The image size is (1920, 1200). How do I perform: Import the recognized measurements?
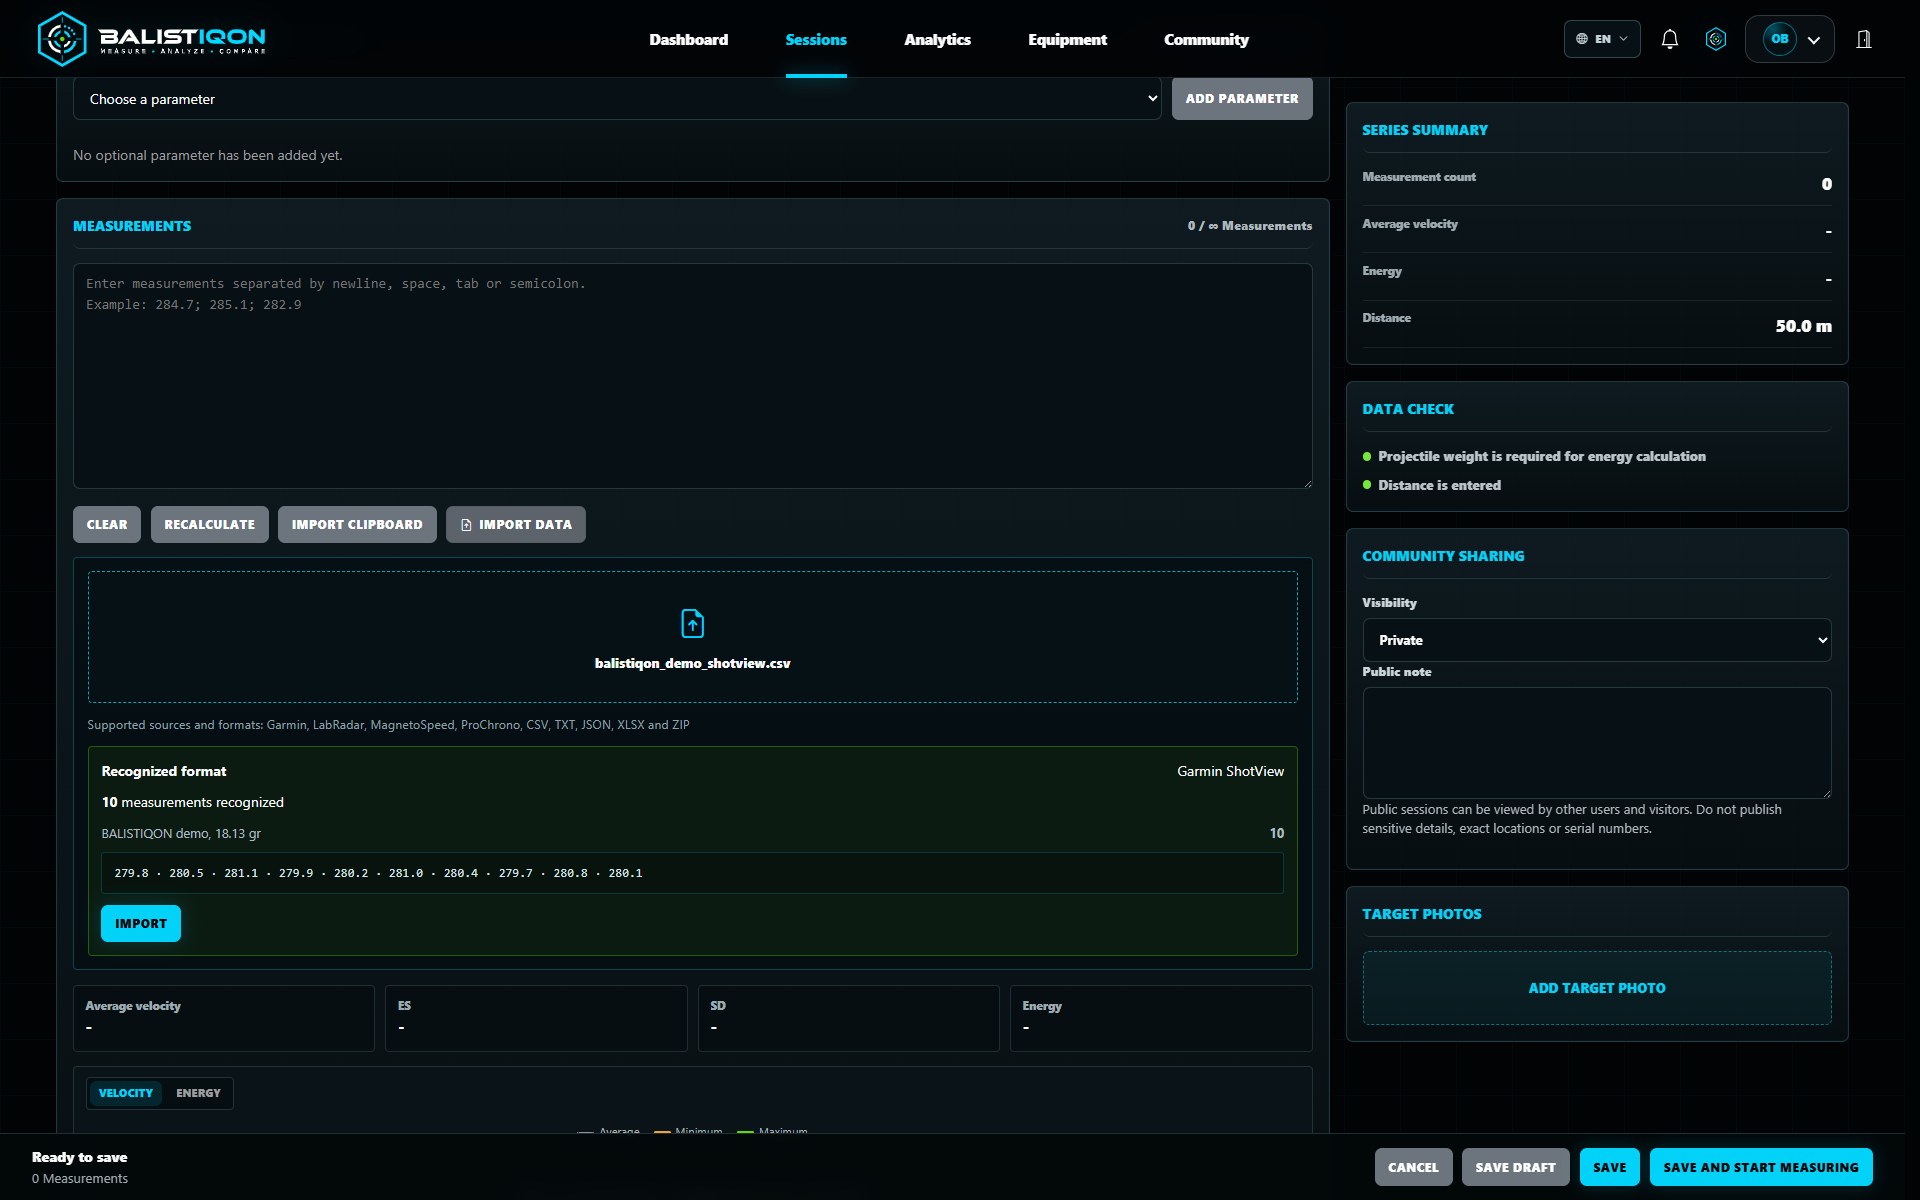pos(141,923)
